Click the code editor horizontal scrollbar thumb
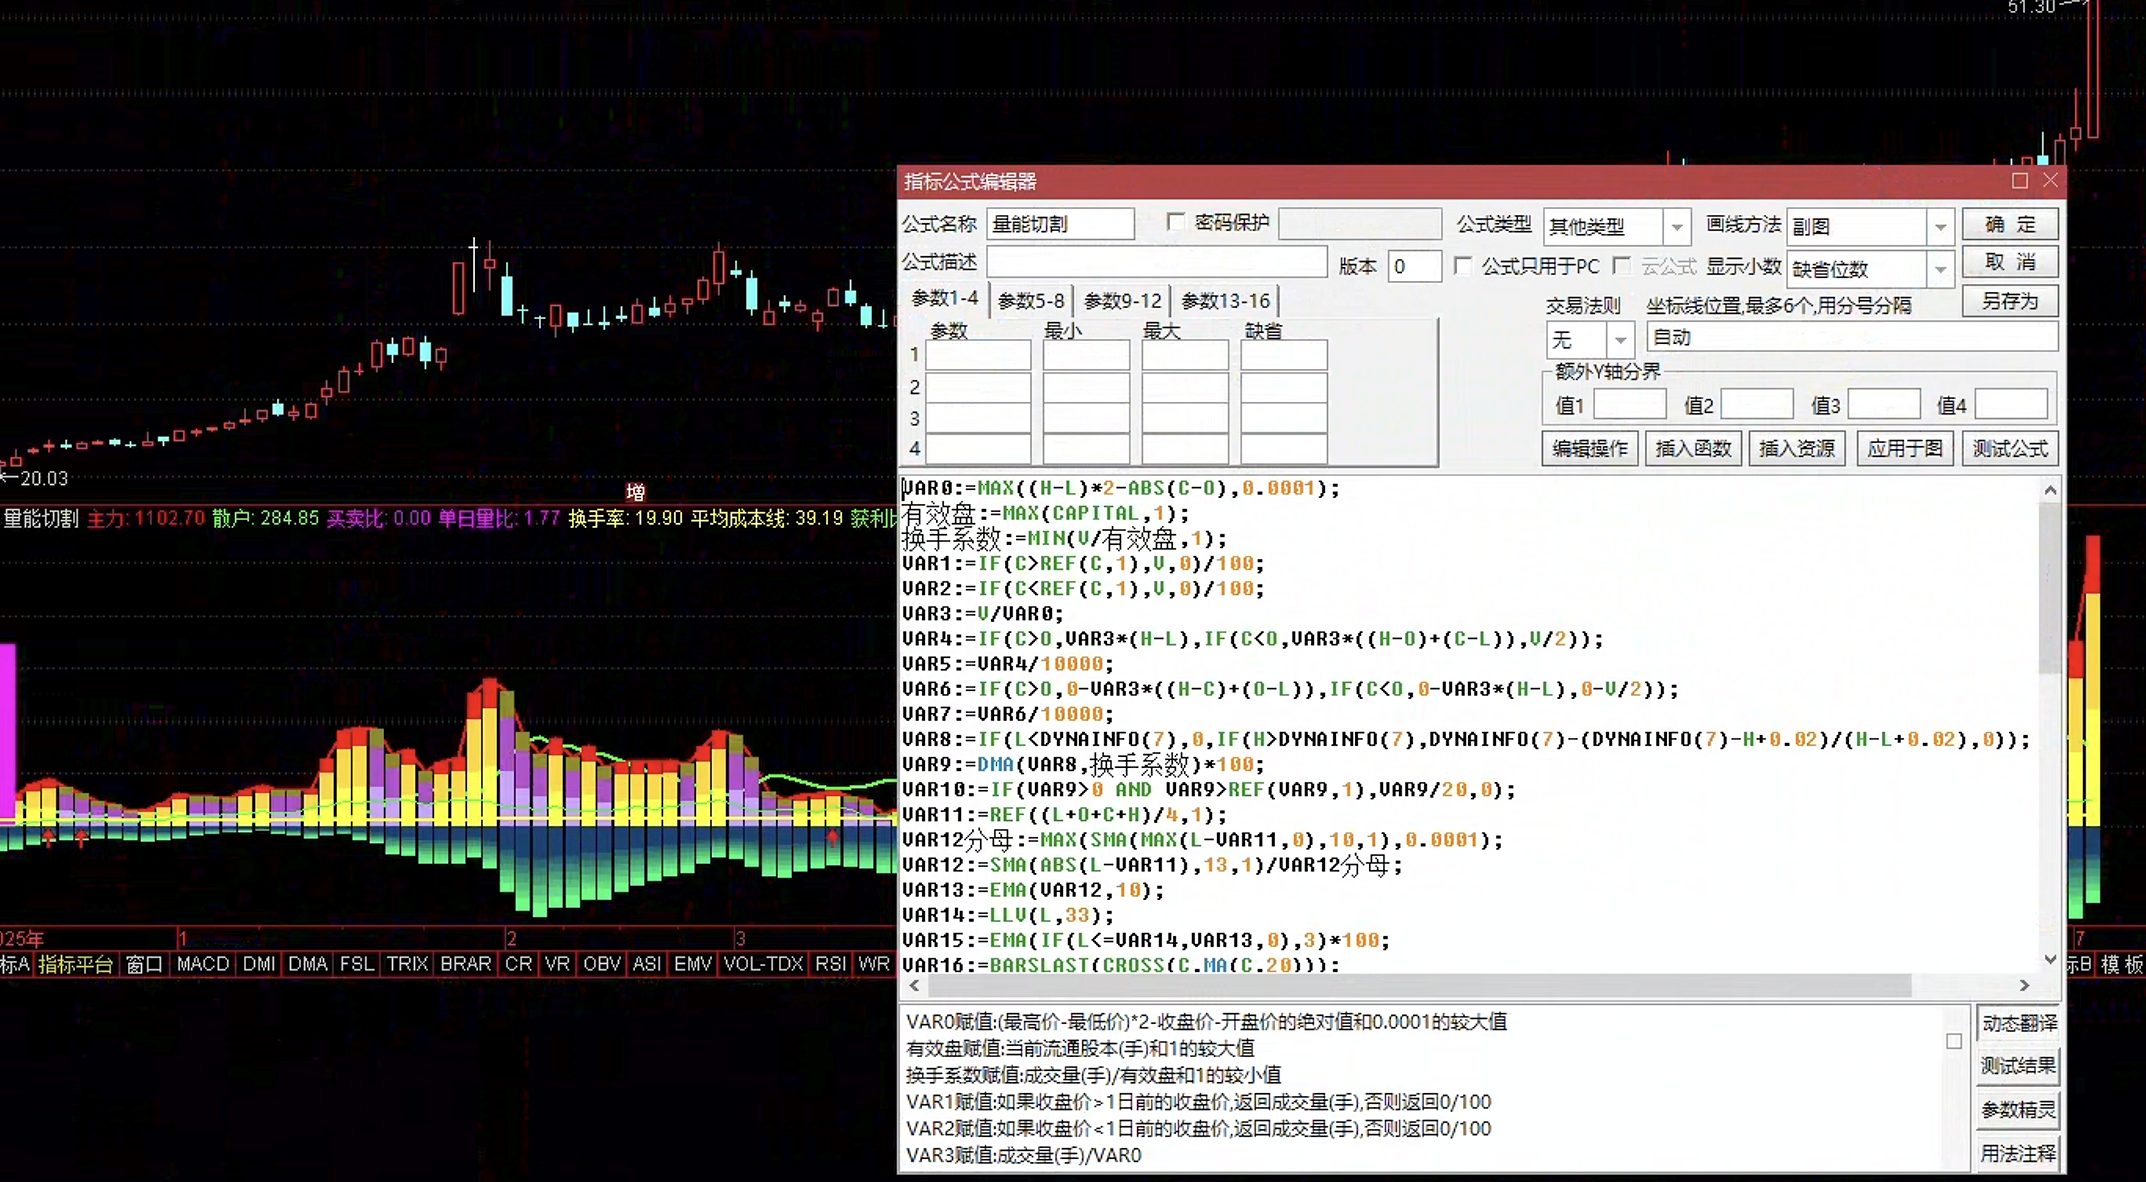The width and height of the screenshot is (2146, 1182). (1420, 985)
